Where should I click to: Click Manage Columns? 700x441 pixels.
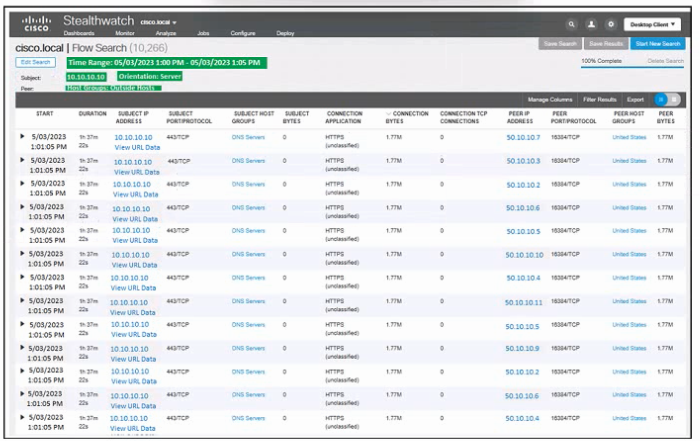click(x=549, y=100)
